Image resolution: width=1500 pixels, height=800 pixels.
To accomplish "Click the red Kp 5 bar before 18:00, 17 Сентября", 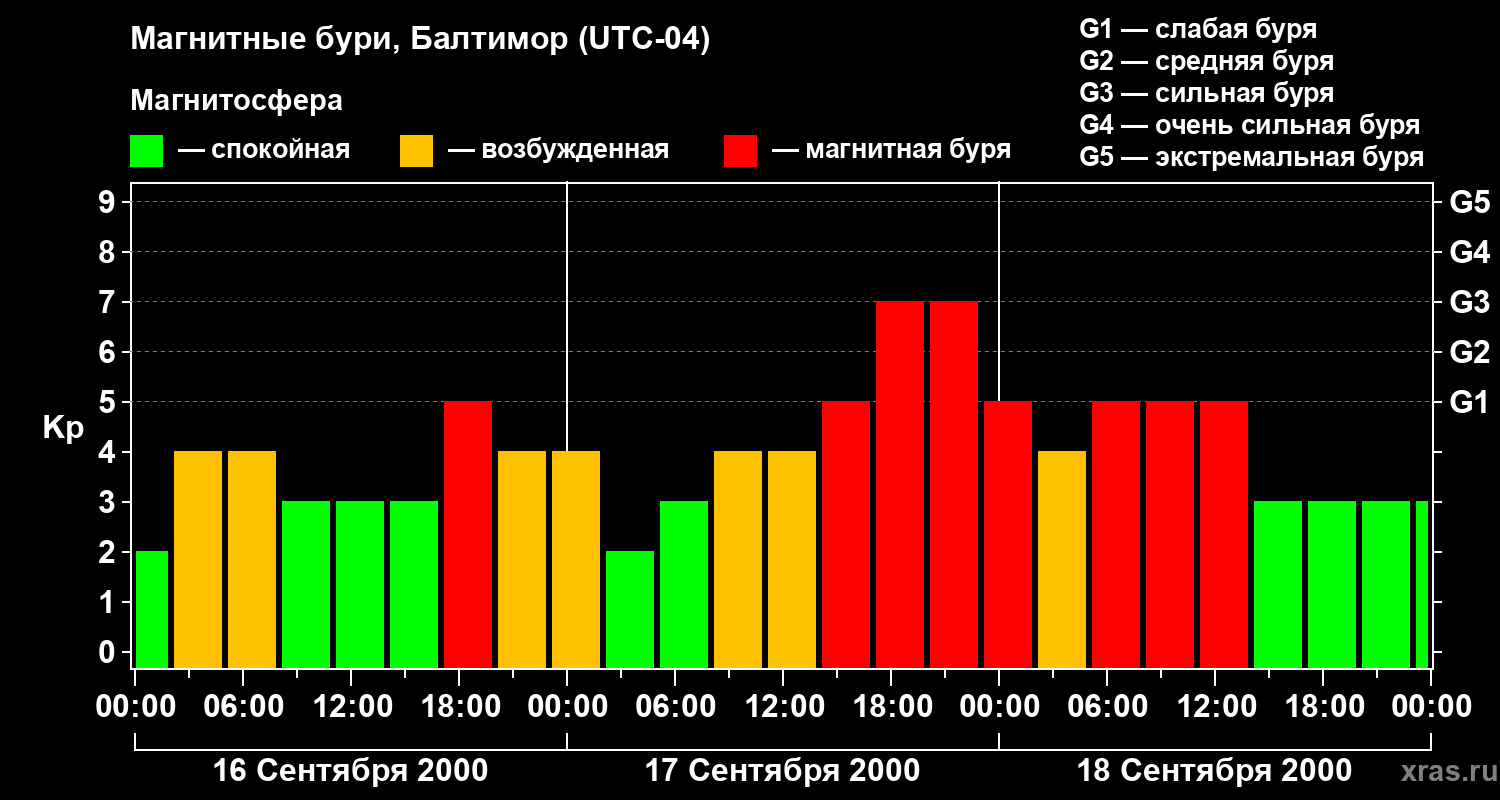I will click(846, 534).
